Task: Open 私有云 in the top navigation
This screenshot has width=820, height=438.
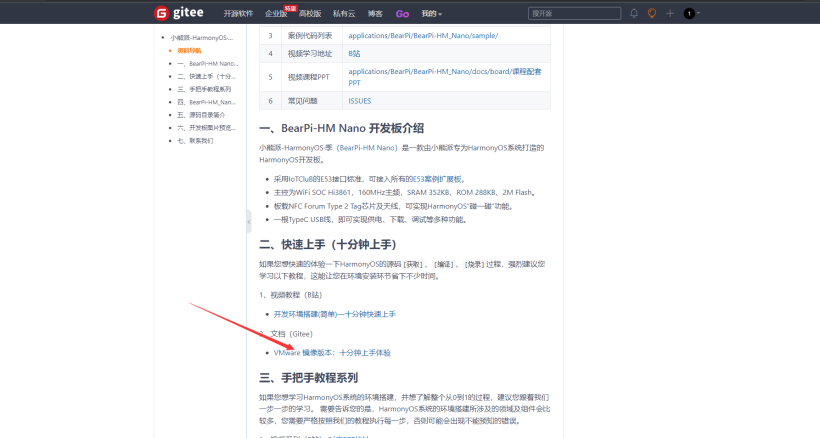Action: pos(343,13)
